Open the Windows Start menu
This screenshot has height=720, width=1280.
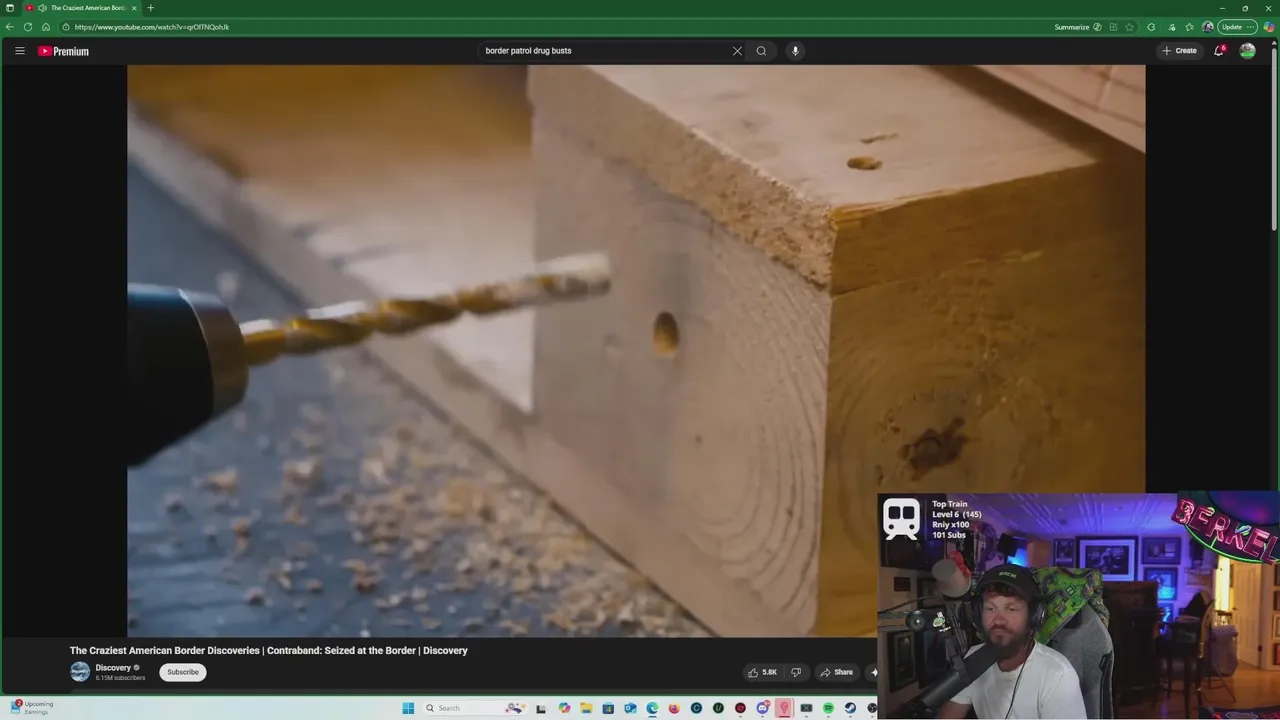[408, 708]
